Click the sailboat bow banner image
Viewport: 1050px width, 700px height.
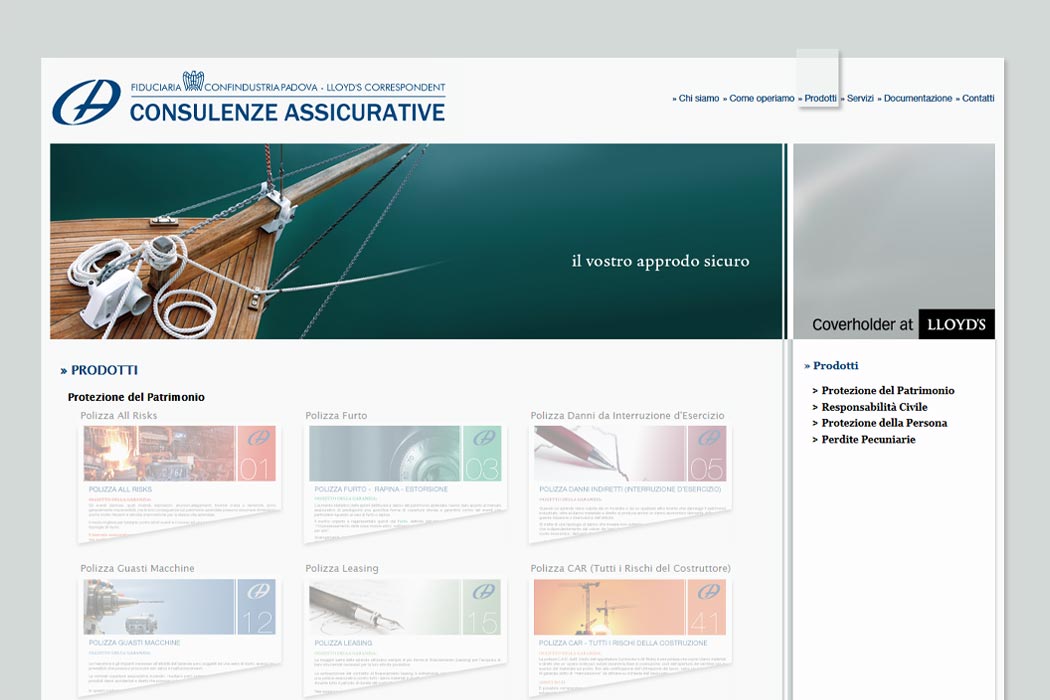(x=417, y=241)
